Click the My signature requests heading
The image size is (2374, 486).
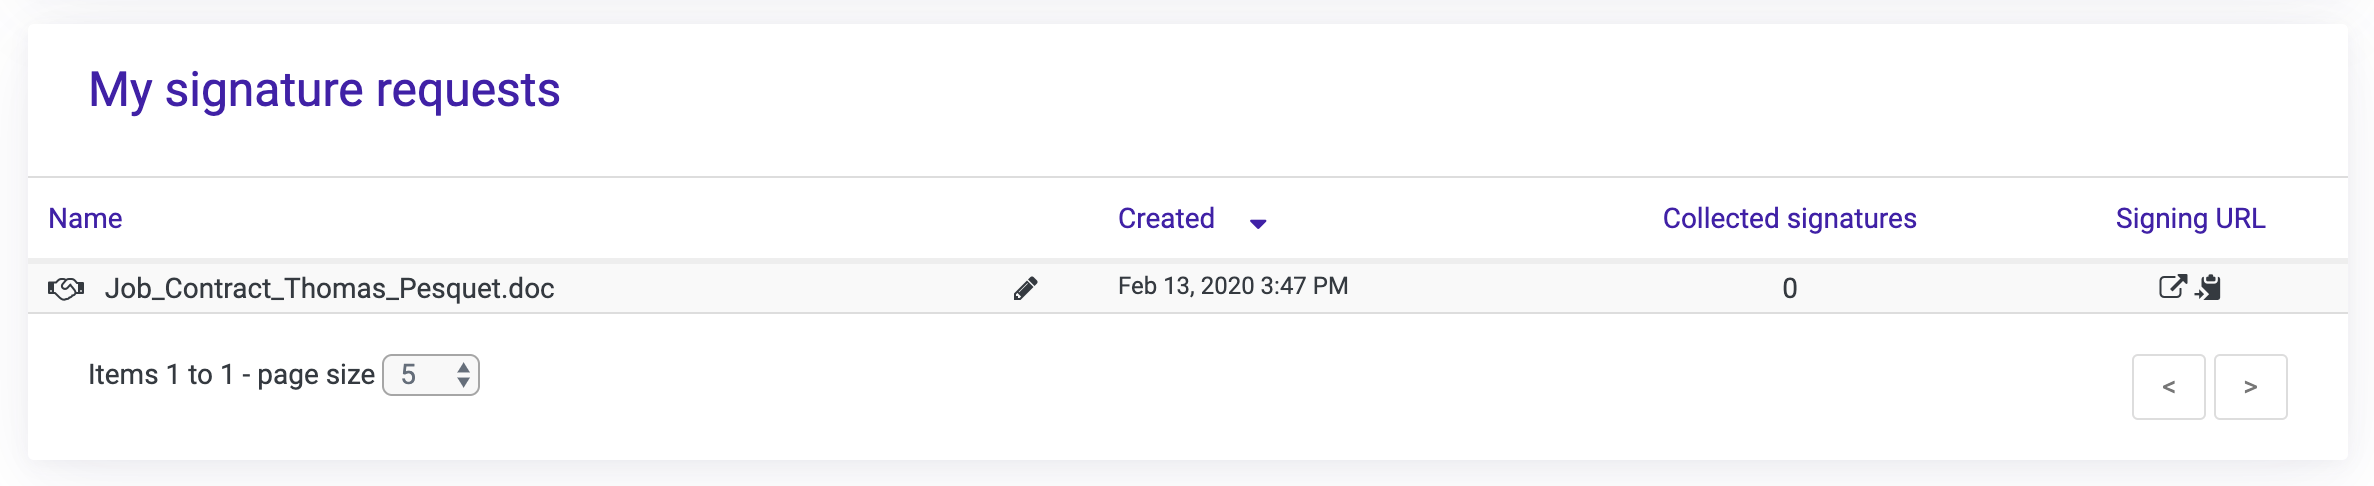click(x=324, y=90)
